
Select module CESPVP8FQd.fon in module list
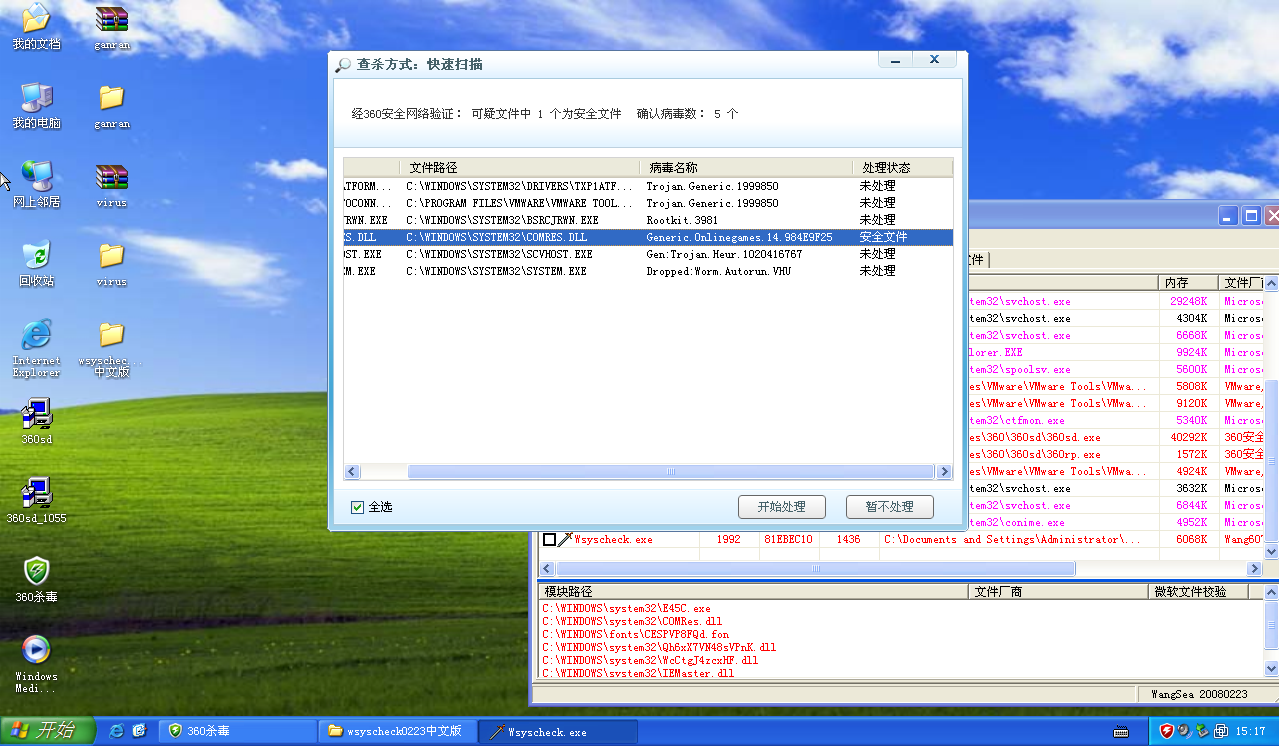coord(635,634)
